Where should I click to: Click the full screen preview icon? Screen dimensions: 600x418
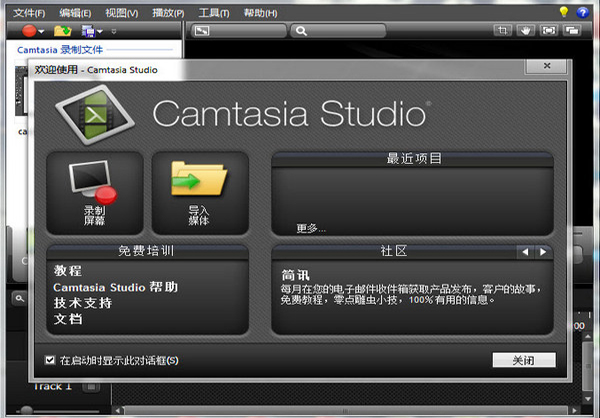549,30
